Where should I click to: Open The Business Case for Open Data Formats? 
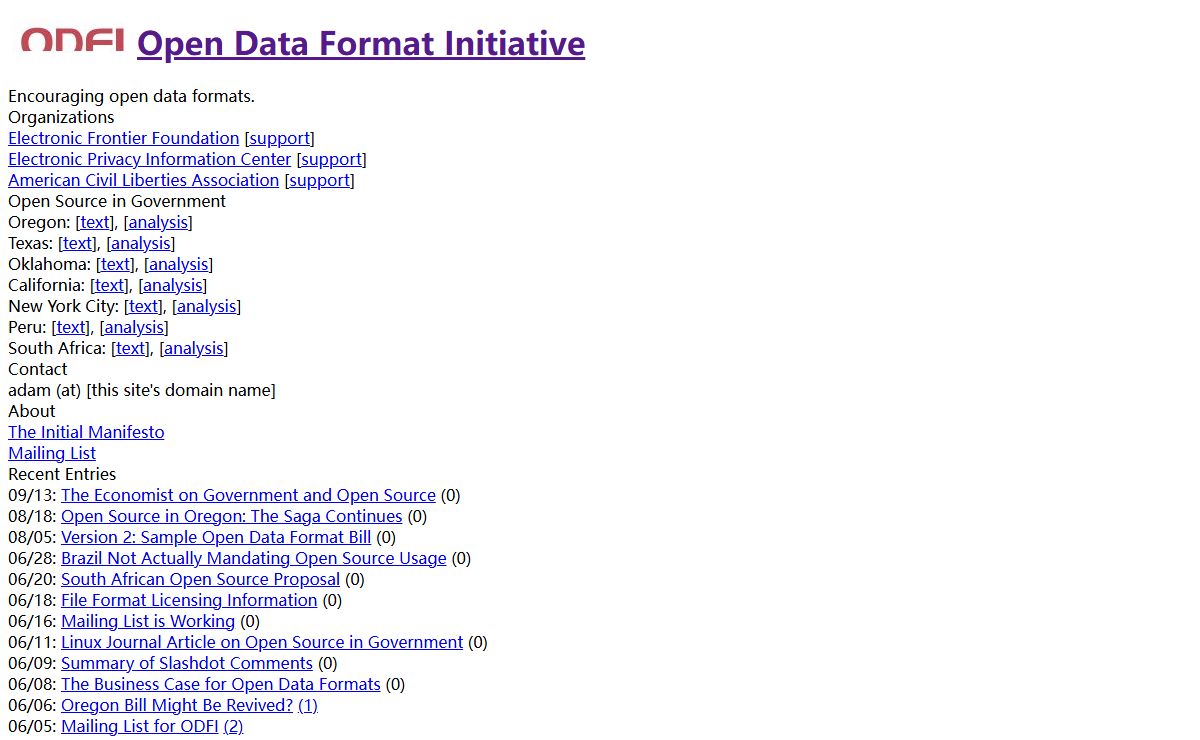221,684
